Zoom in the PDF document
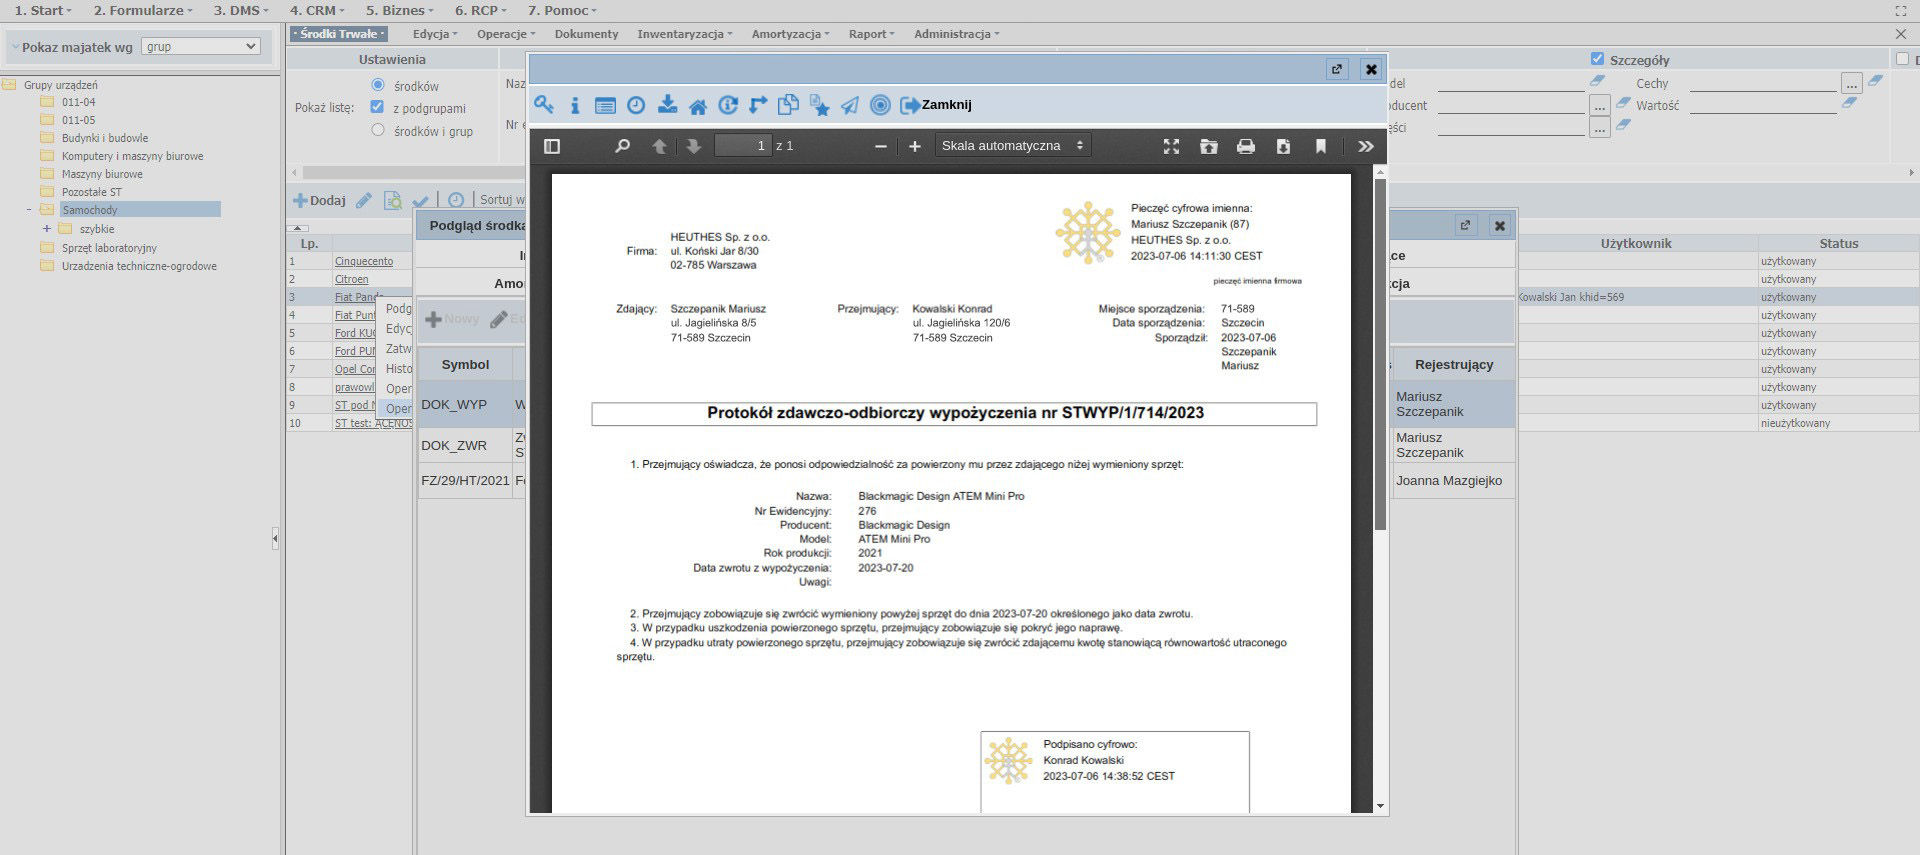Viewport: 1920px width, 855px height. pyautogui.click(x=914, y=146)
